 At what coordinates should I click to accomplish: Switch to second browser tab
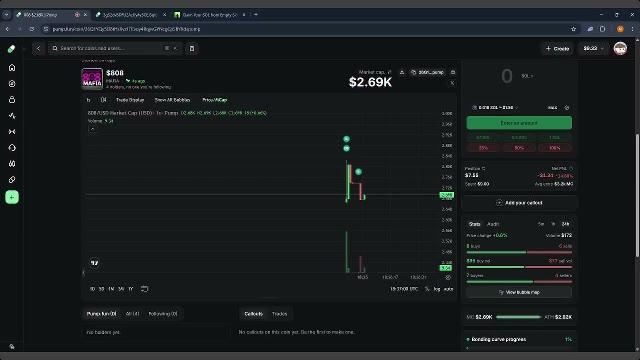130,15
